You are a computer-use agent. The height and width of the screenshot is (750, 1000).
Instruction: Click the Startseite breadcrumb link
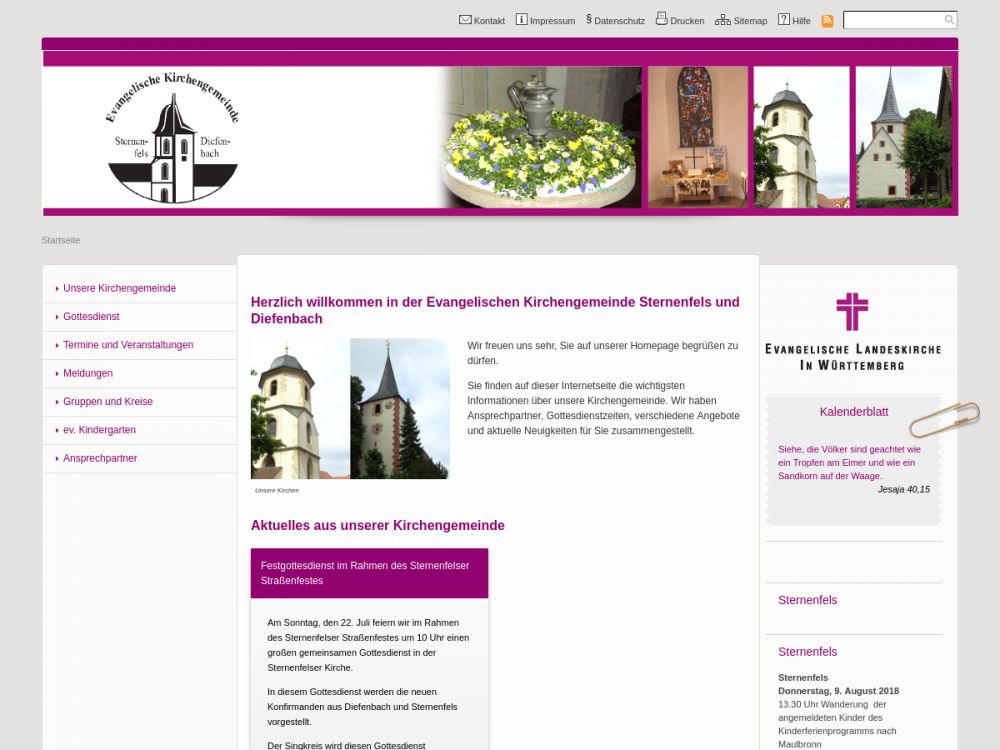click(x=61, y=240)
